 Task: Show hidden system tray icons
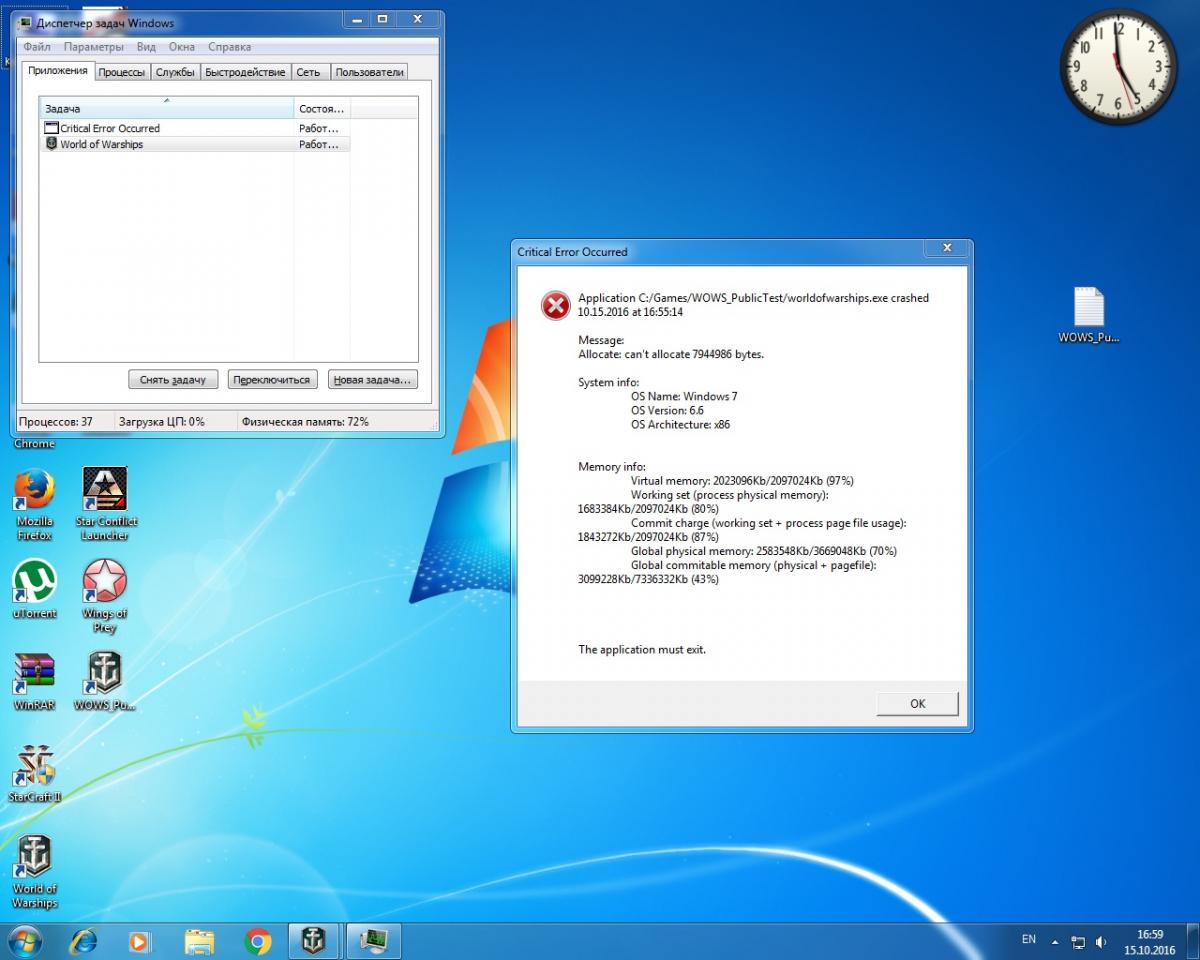click(1053, 942)
